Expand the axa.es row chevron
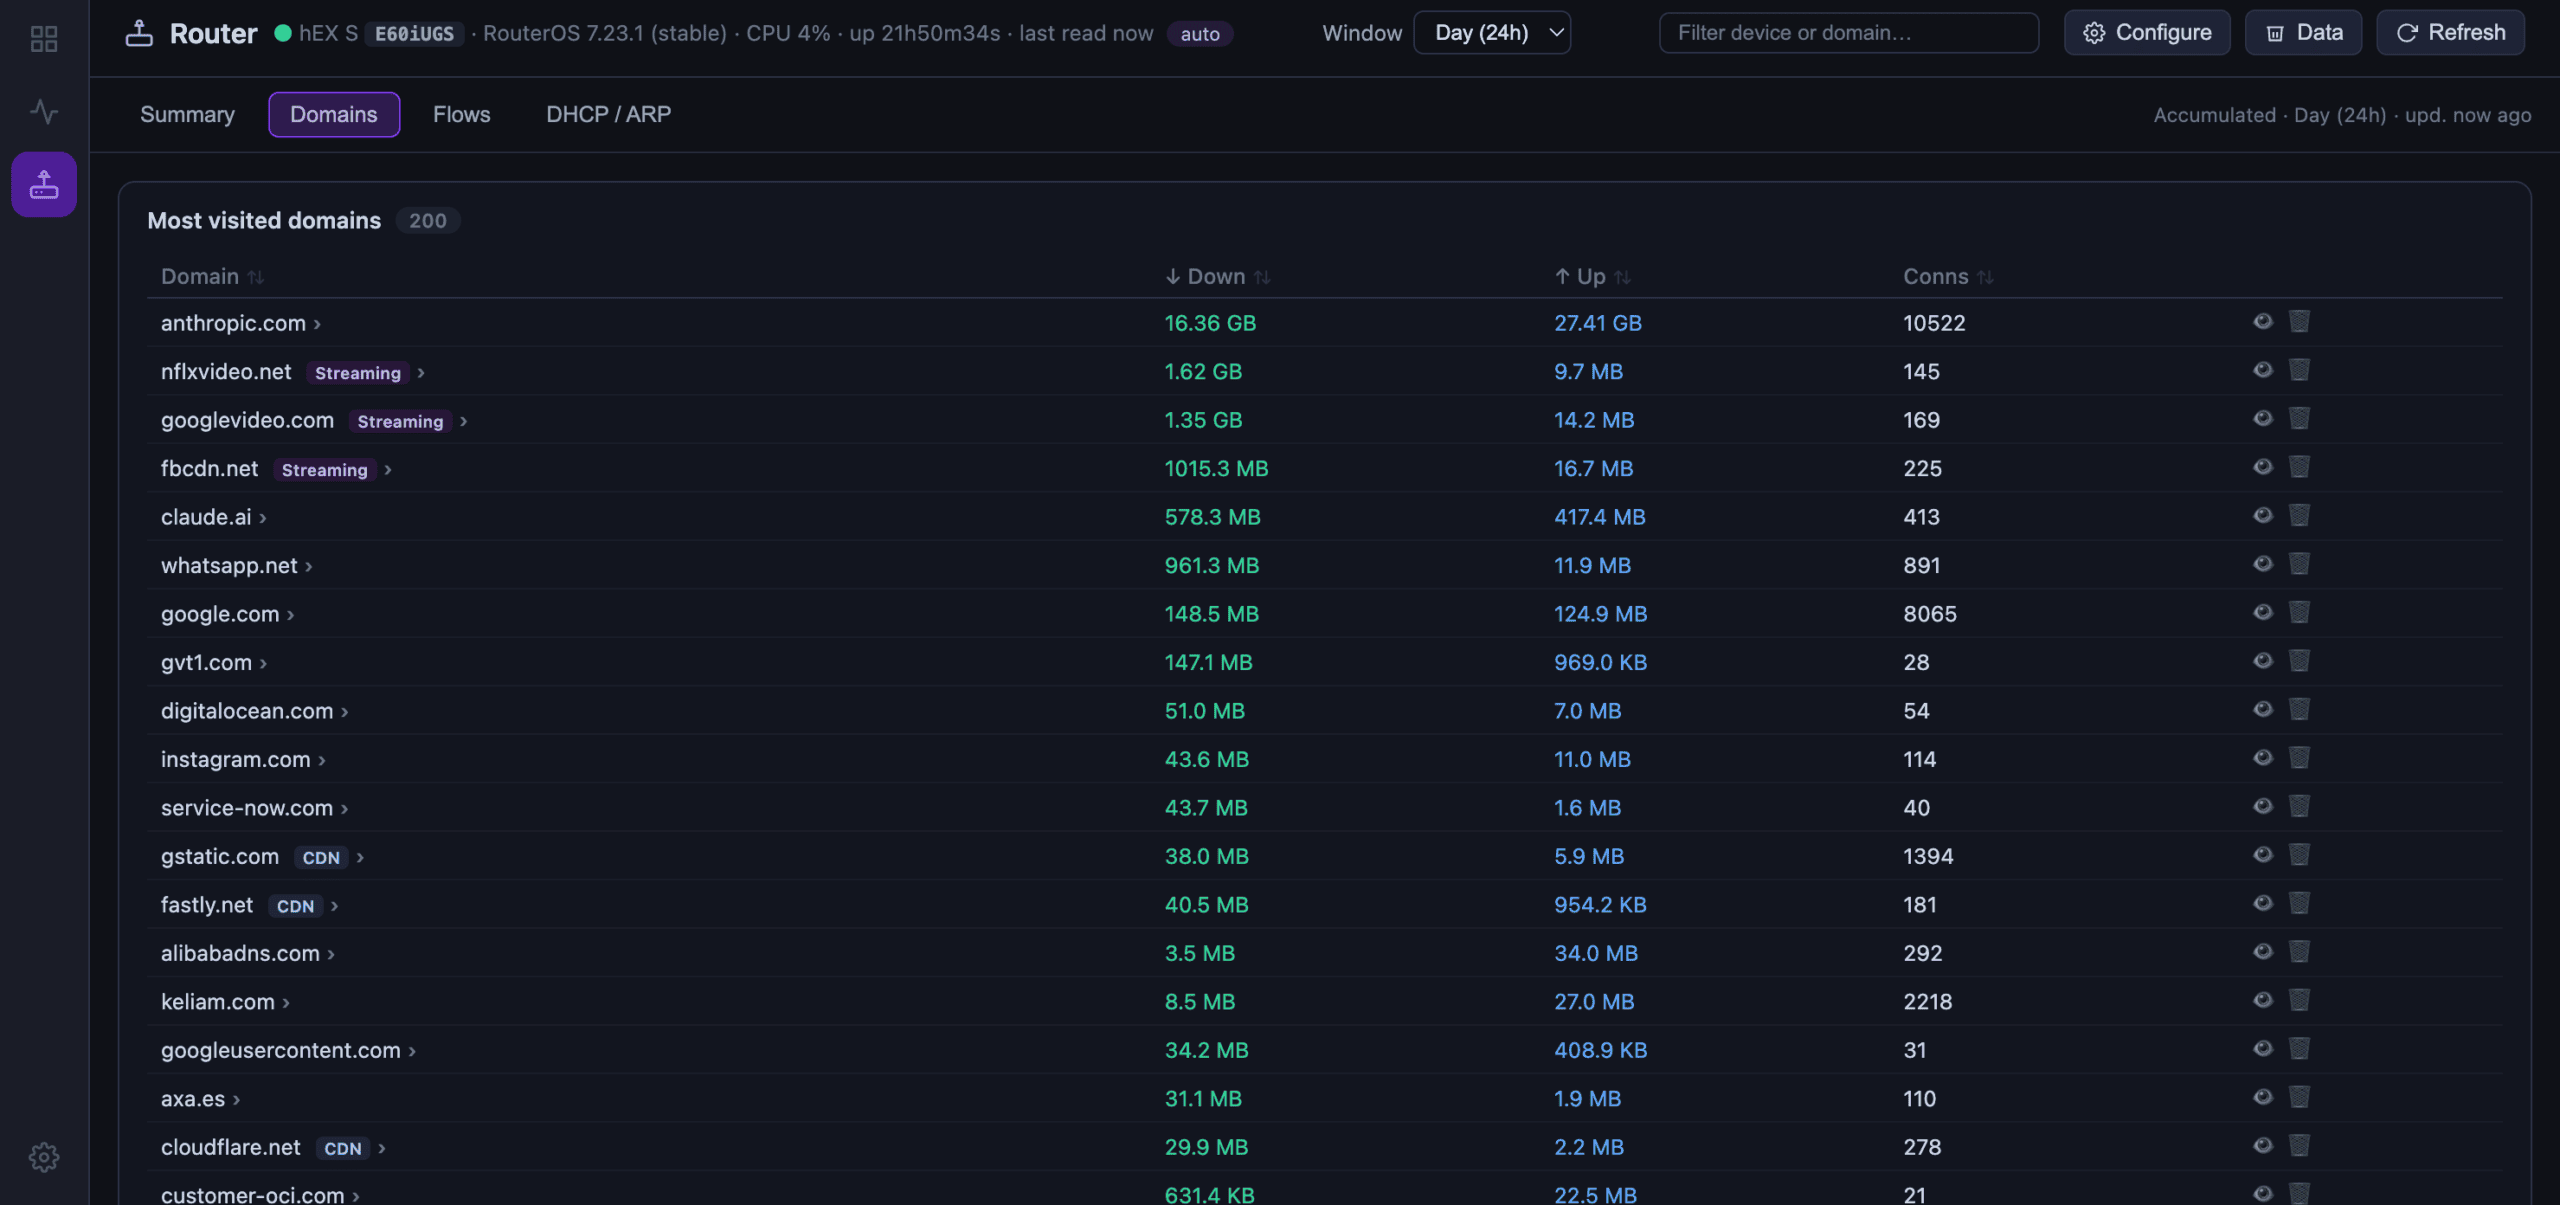 pyautogui.click(x=236, y=1100)
